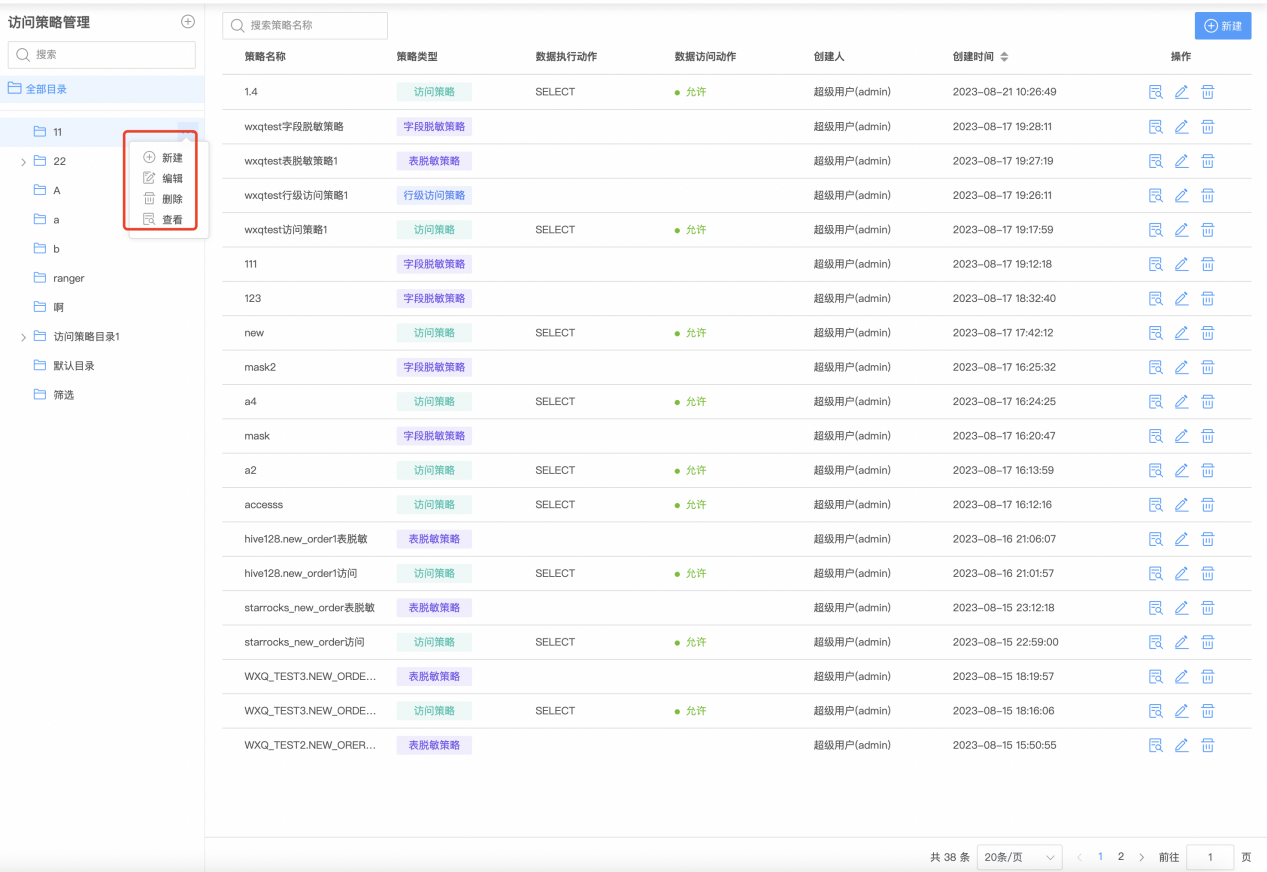Click folder icon of ranger directory
The height and width of the screenshot is (872, 1267).
[x=40, y=278]
